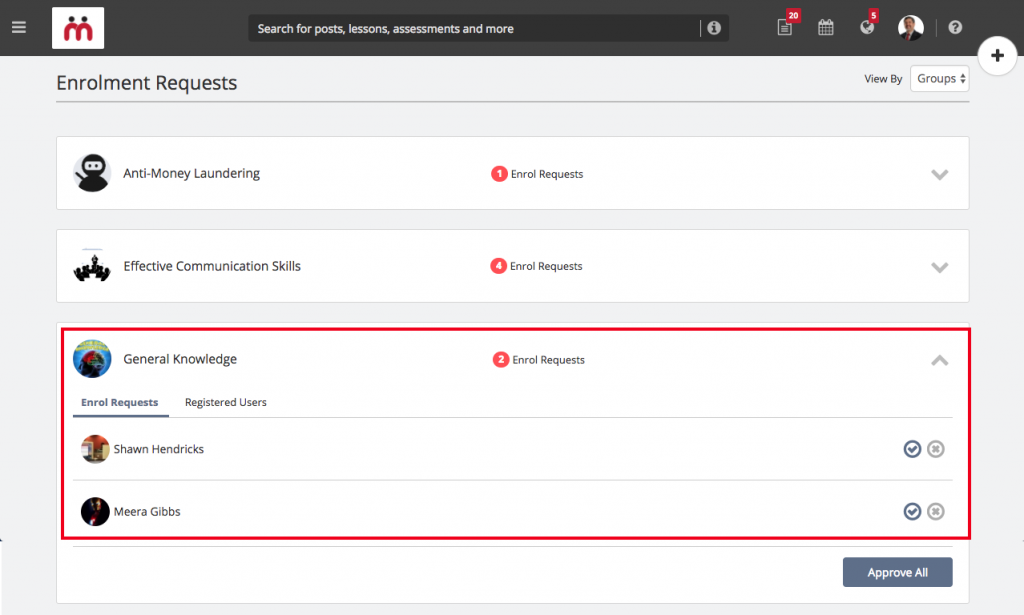Screen dimensions: 1024x615
Task: Open the Anti-Money Laundering group name
Action: pos(191,173)
